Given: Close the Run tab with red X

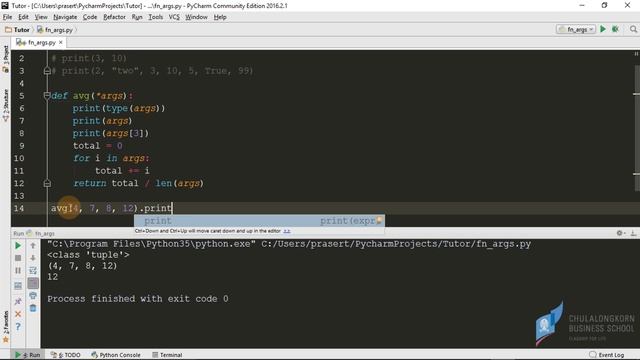Looking at the screenshot, I should [18, 314].
